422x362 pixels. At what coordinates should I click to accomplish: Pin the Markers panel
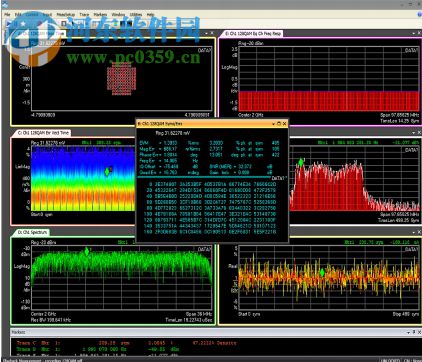click(x=414, y=332)
